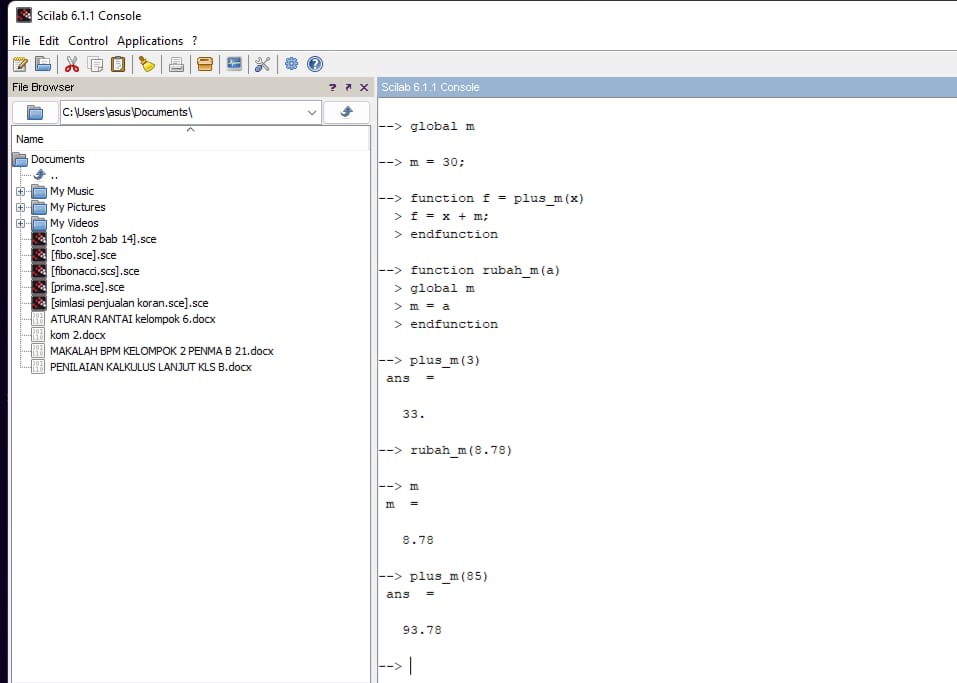
Task: Select the My Videos folder
Action: pyautogui.click(x=74, y=223)
